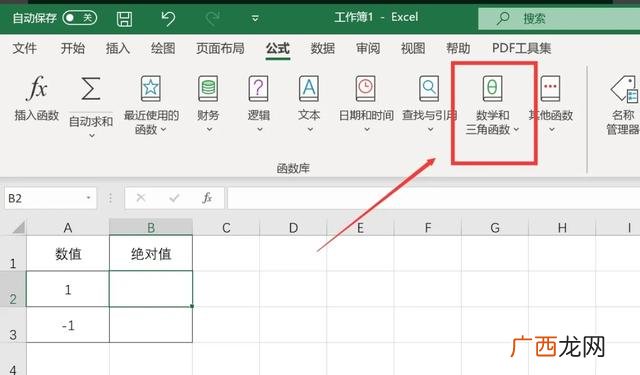
Task: Select row 1 header
Action: 13,253
